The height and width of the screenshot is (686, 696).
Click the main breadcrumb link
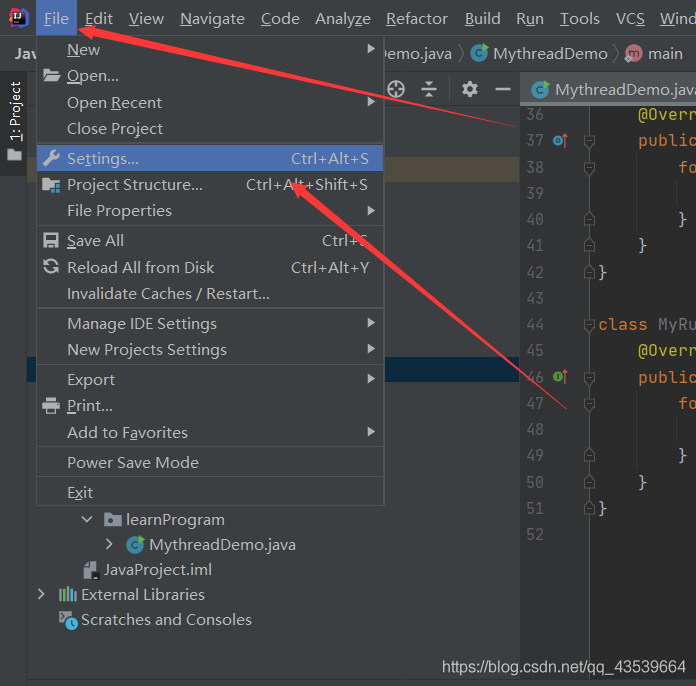coord(665,54)
